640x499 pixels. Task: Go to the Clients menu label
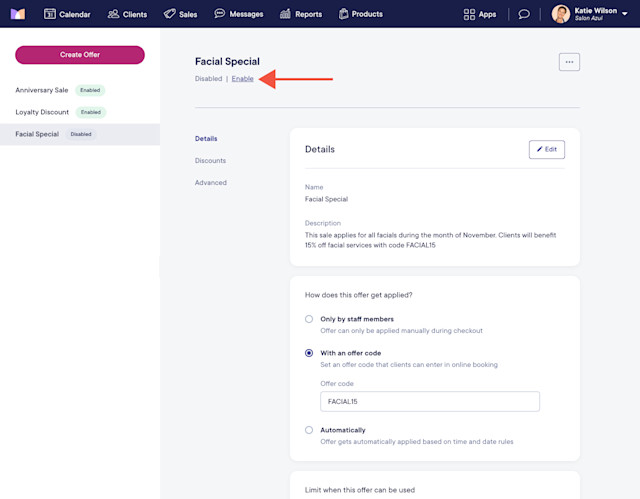click(135, 14)
